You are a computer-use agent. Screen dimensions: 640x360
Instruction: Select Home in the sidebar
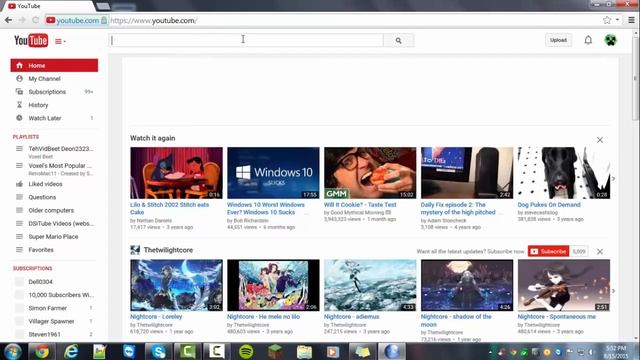tap(54, 65)
